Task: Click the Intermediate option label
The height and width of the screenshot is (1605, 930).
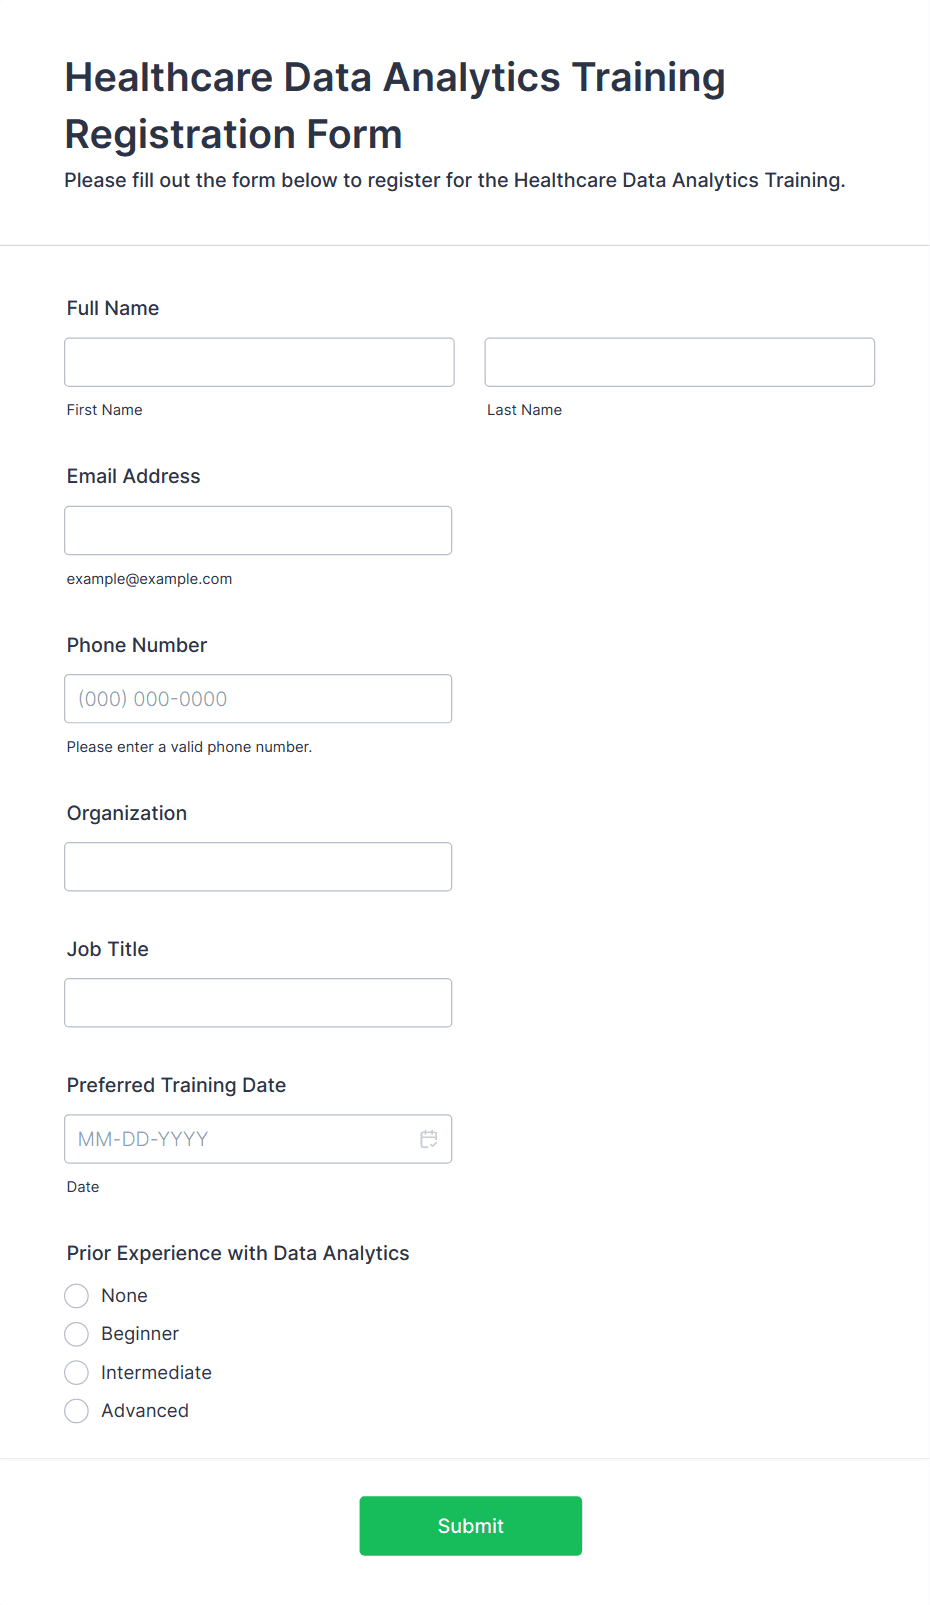Action: (x=156, y=1372)
